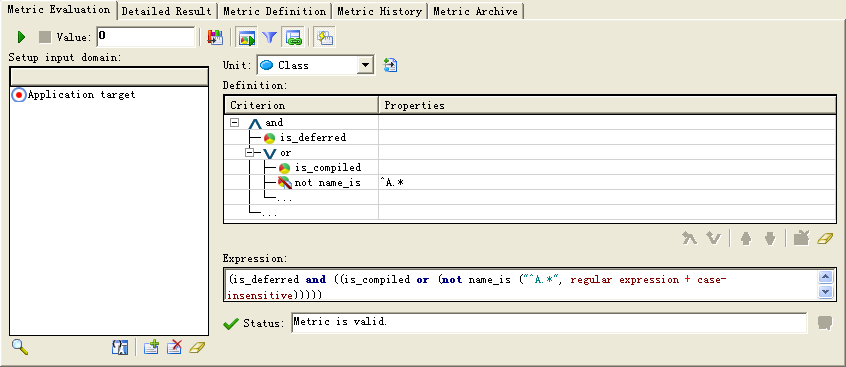Click the red dot Application target icon
846x367 pixels.
19,95
